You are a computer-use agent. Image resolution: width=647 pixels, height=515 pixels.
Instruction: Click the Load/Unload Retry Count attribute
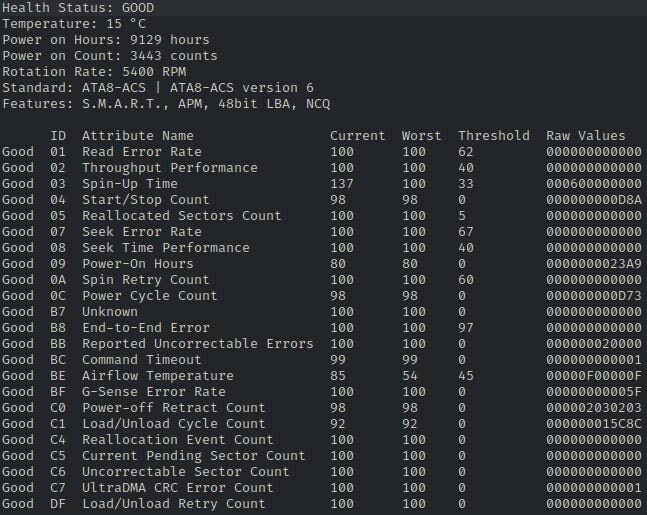point(173,504)
